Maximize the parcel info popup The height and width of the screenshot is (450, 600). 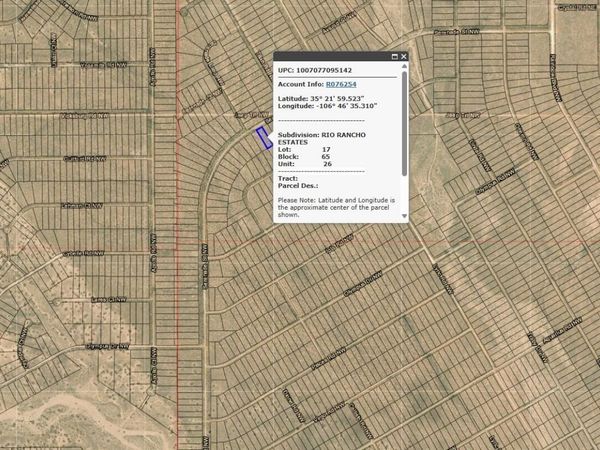tap(395, 57)
